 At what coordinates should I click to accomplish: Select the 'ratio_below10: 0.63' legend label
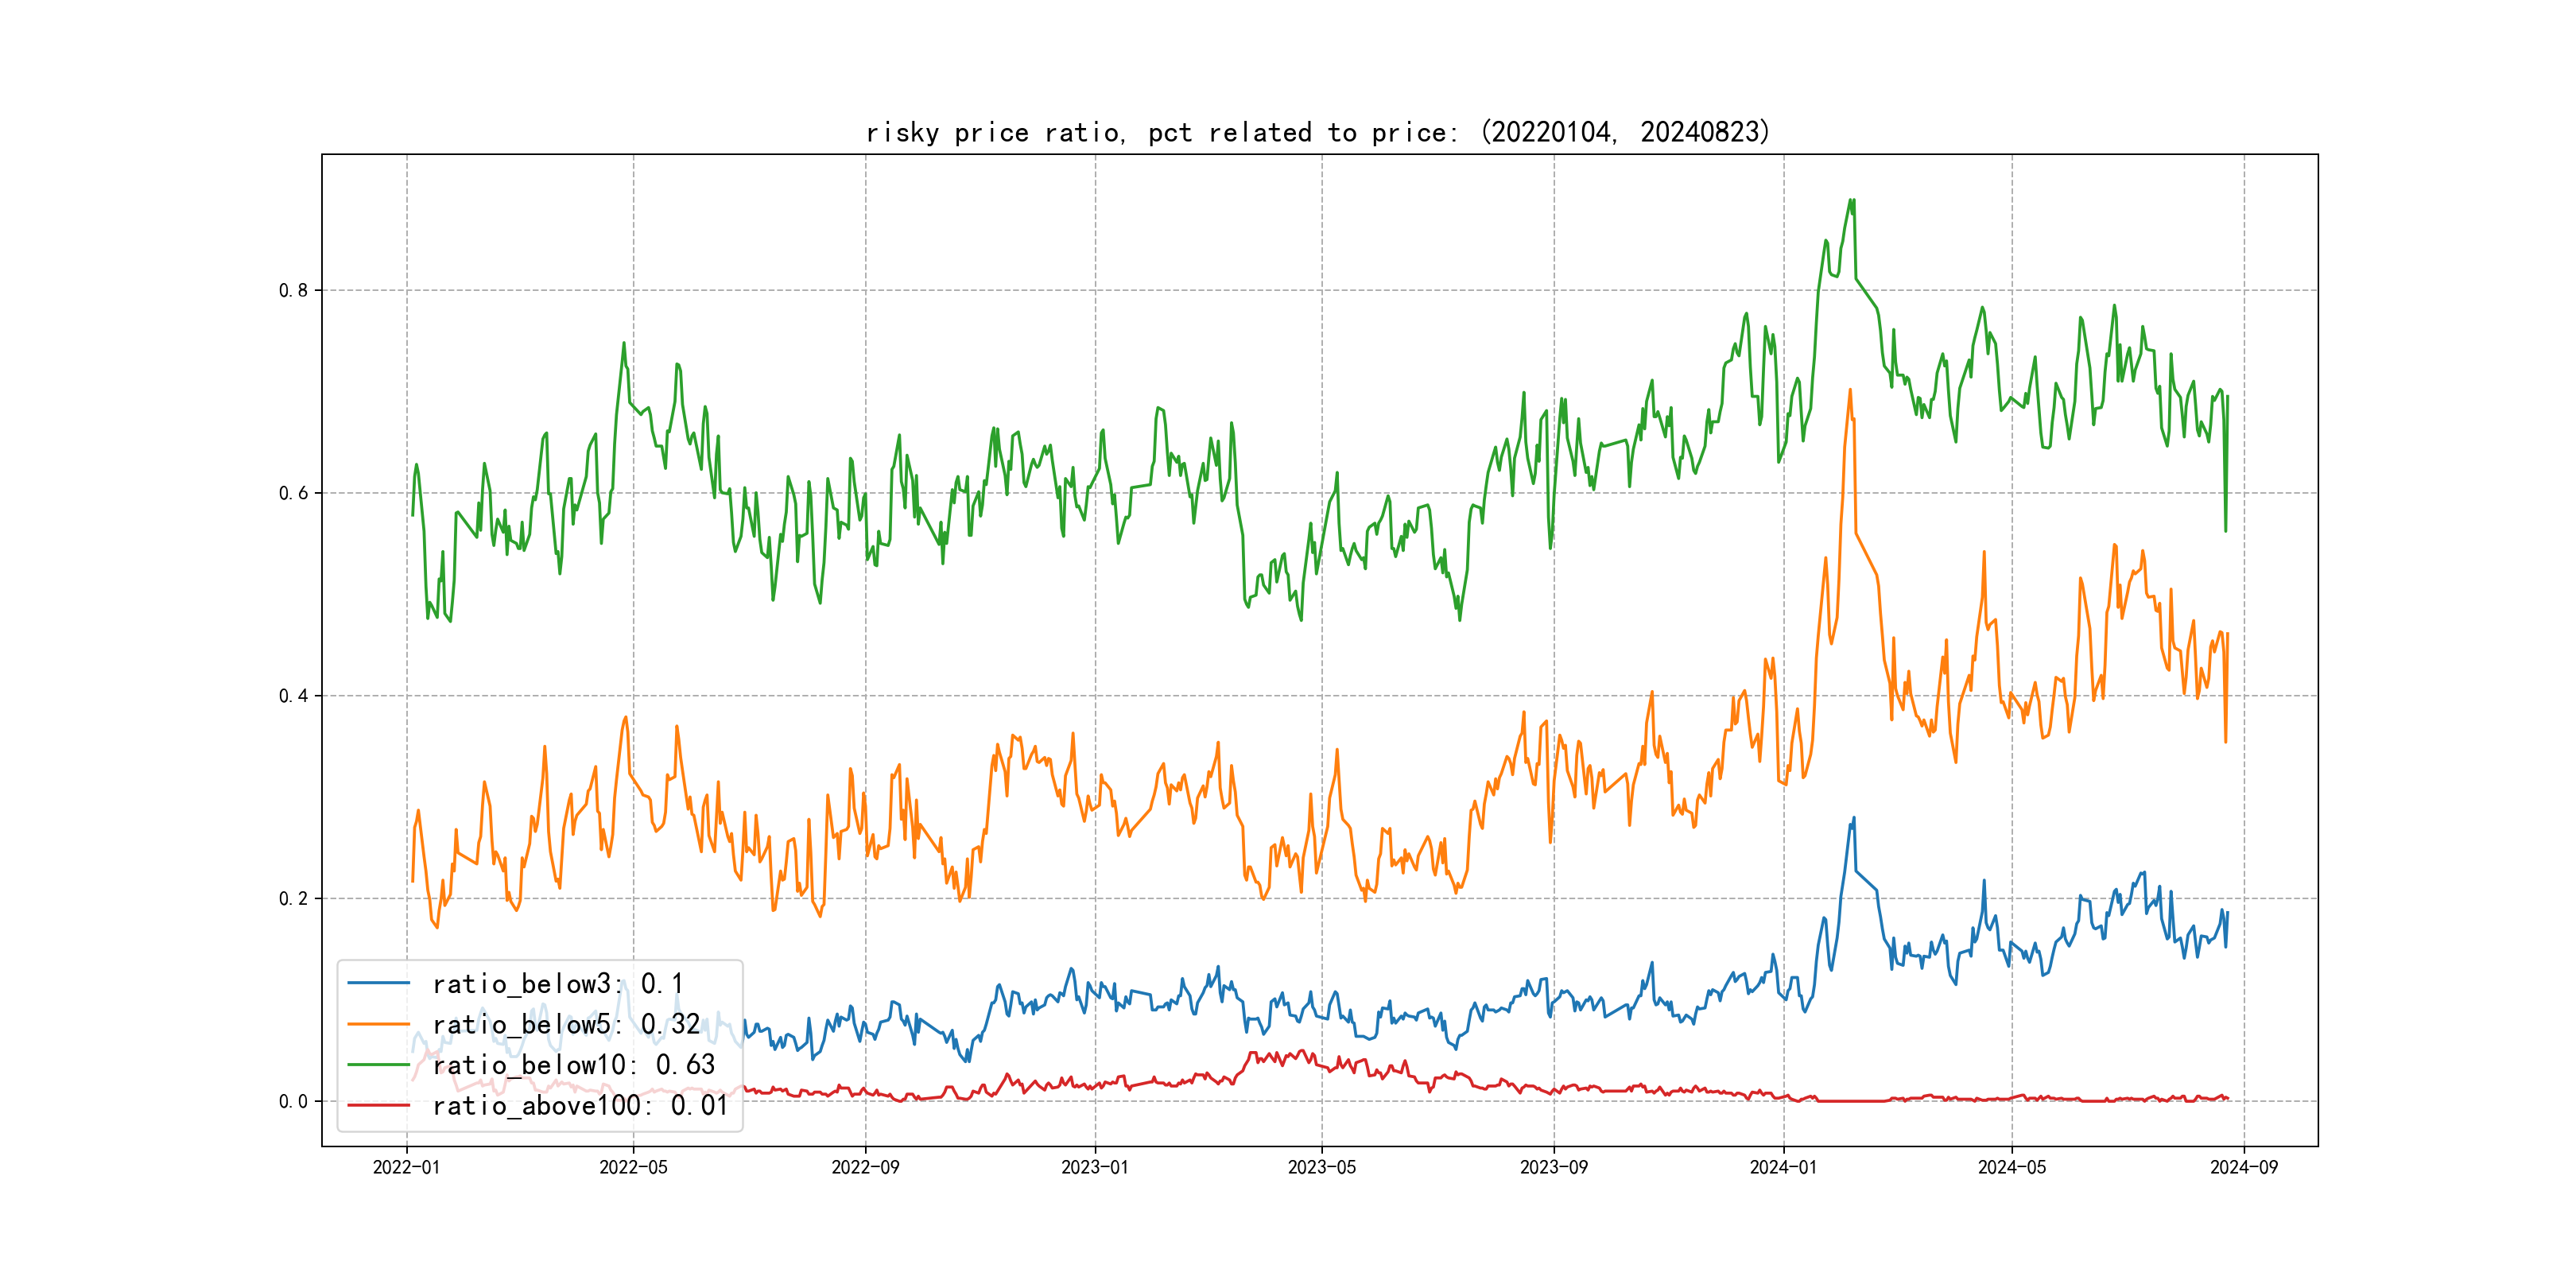point(574,1065)
